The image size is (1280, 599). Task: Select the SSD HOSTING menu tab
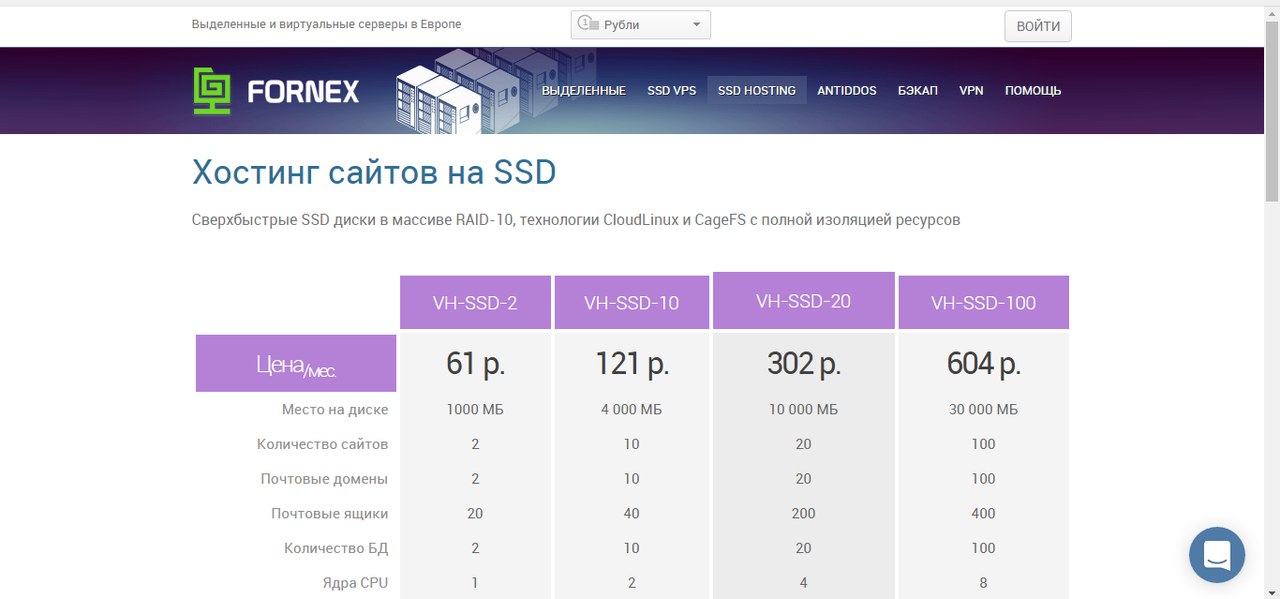[x=756, y=91]
